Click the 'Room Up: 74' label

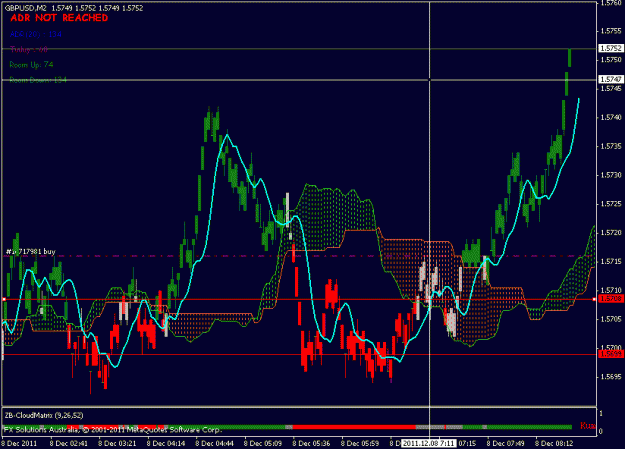click(31, 65)
